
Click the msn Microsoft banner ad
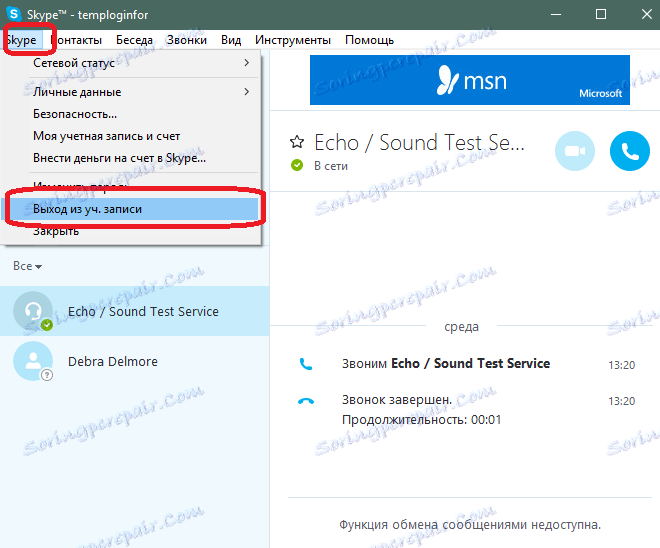click(x=470, y=80)
